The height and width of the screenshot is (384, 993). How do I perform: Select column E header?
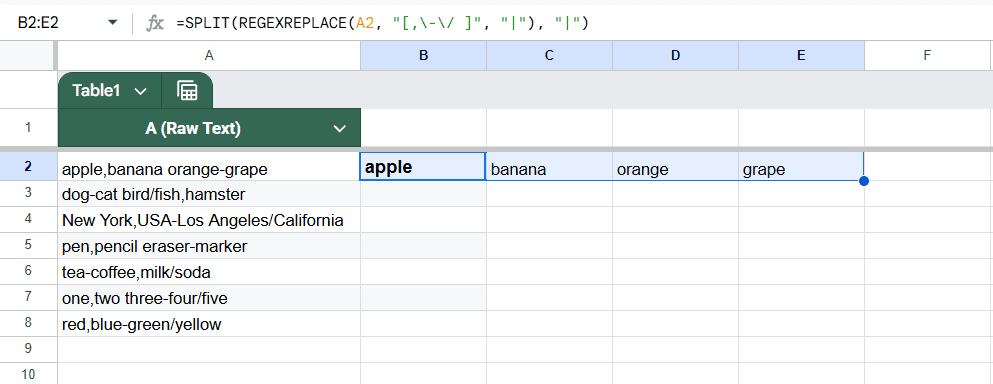(x=802, y=56)
